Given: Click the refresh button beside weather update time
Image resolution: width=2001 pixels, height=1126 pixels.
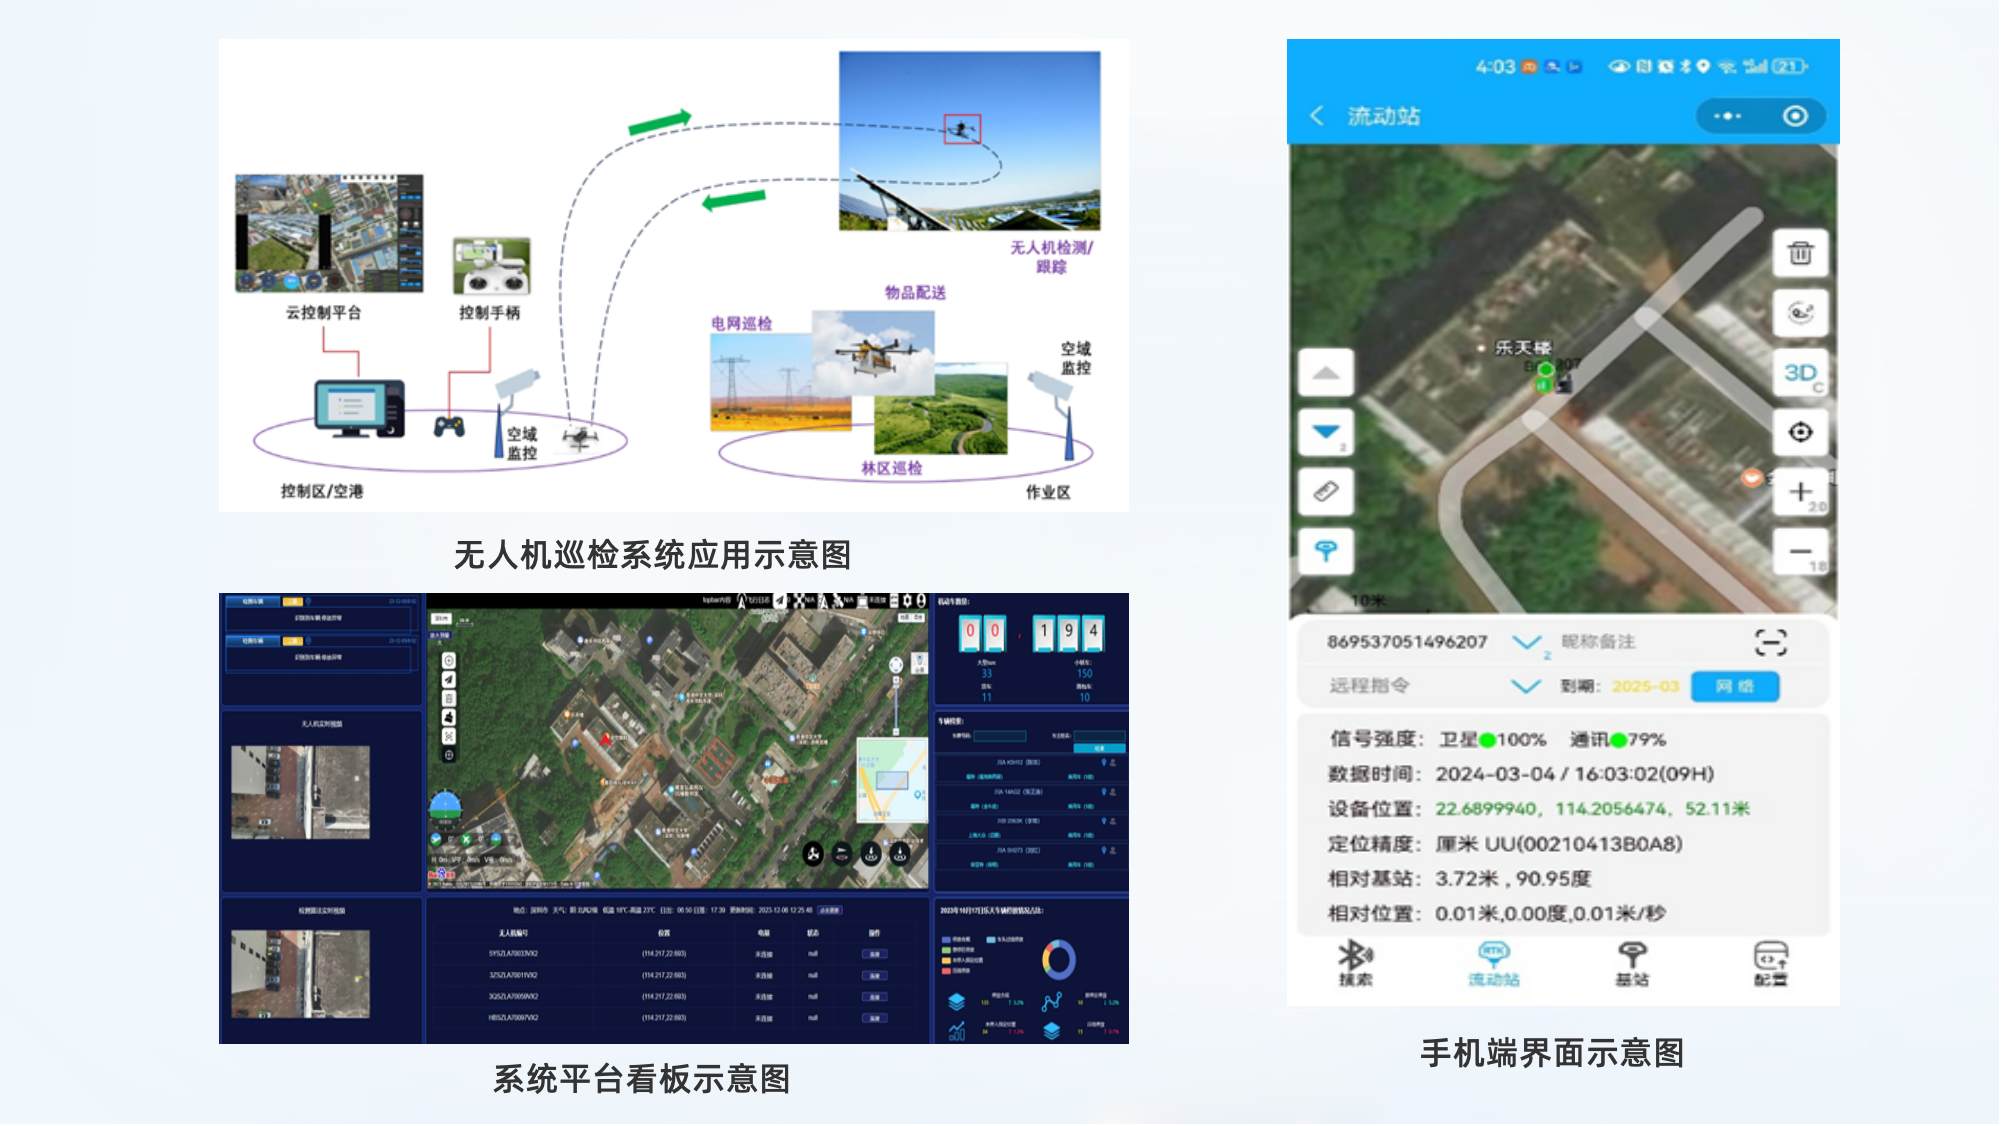Looking at the screenshot, I should click(x=830, y=910).
